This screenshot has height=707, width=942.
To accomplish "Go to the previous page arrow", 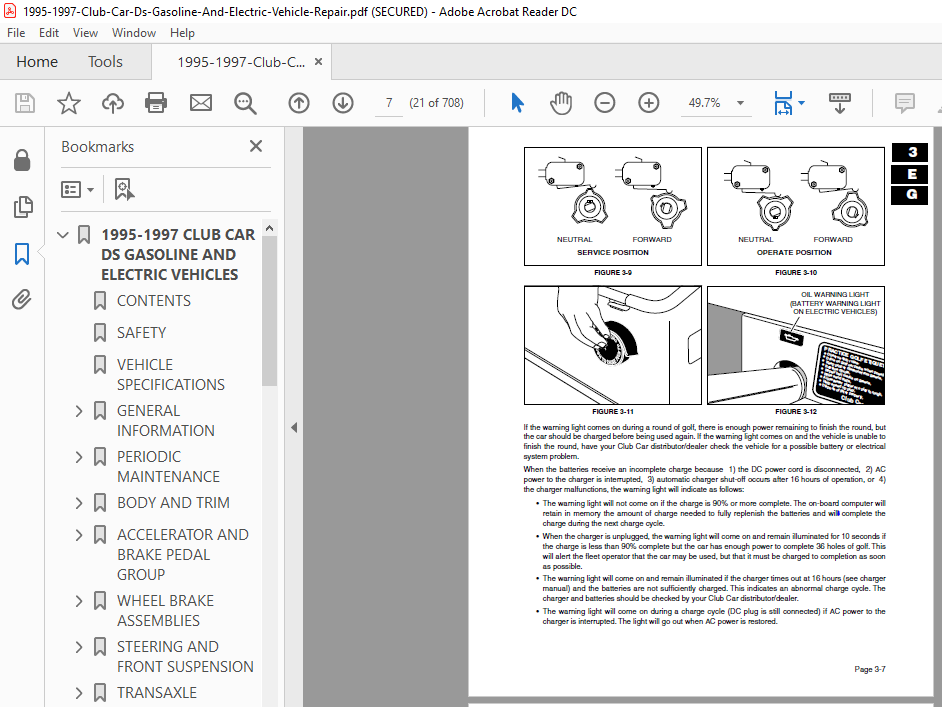I will click(299, 103).
